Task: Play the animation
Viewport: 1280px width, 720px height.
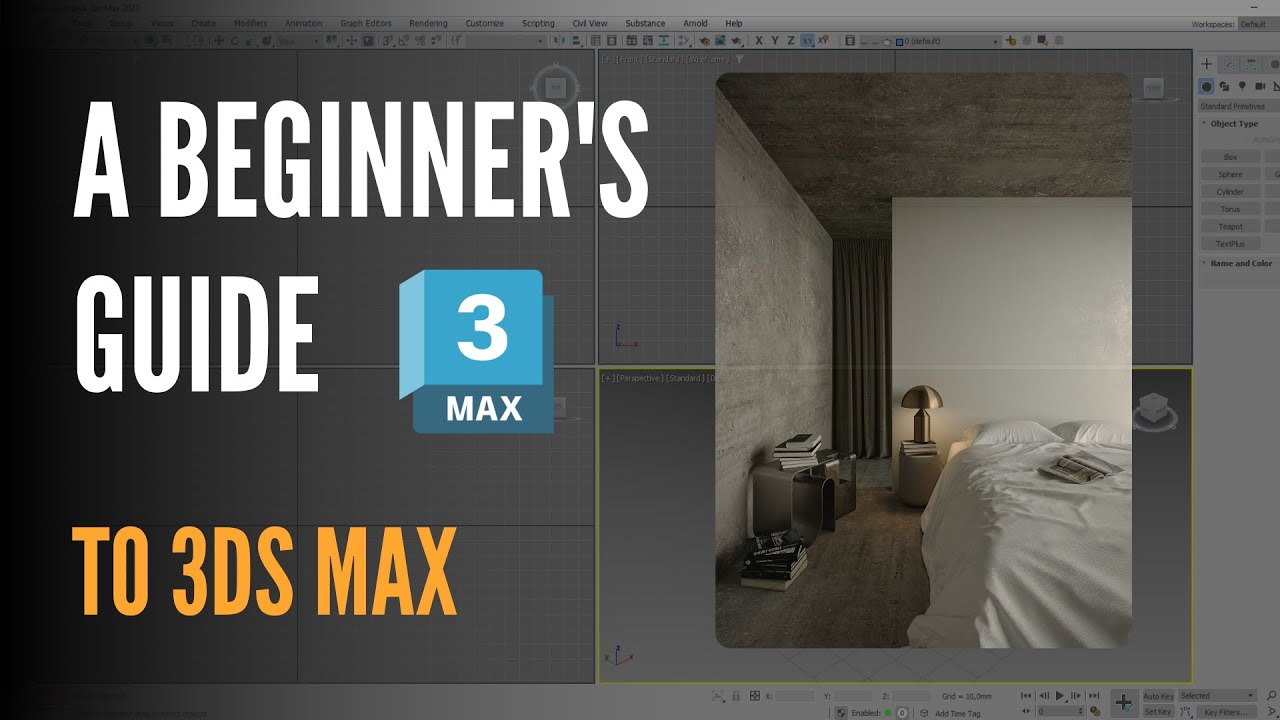Action: pyautogui.click(x=1060, y=695)
